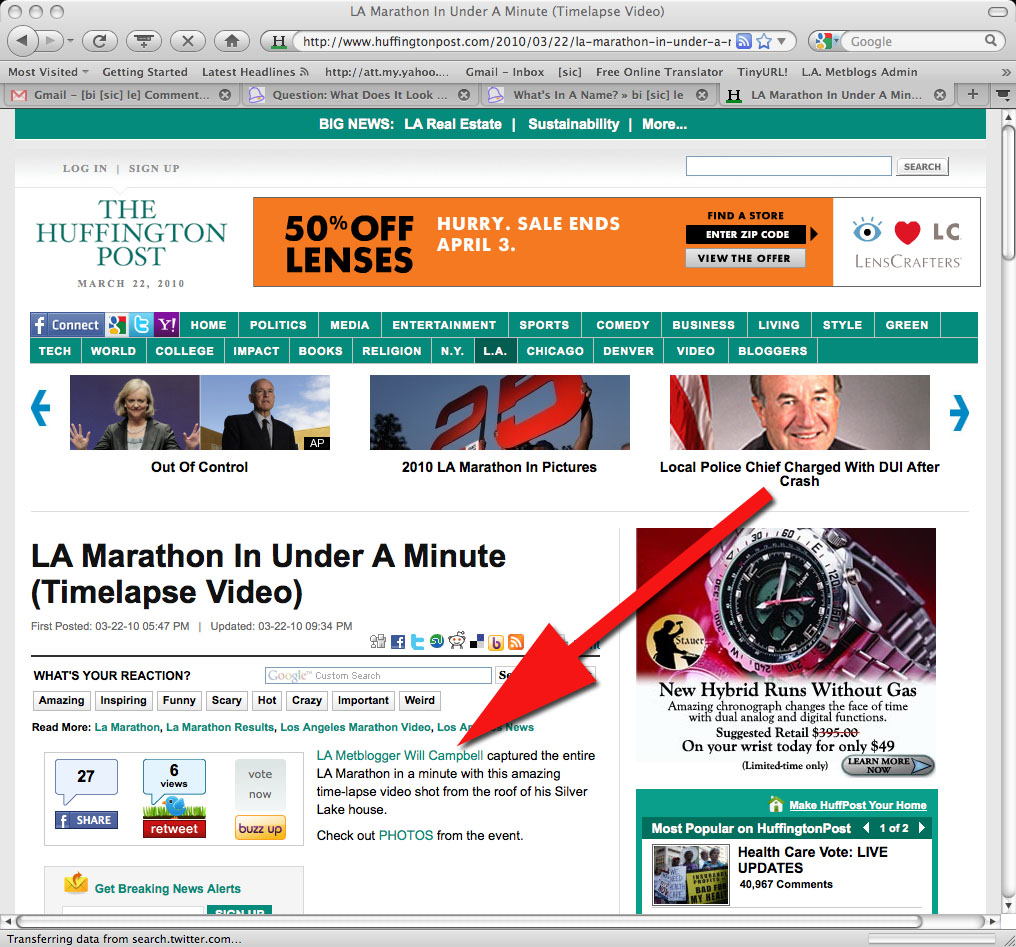
Task: Open the COMEDY section
Action: (623, 325)
